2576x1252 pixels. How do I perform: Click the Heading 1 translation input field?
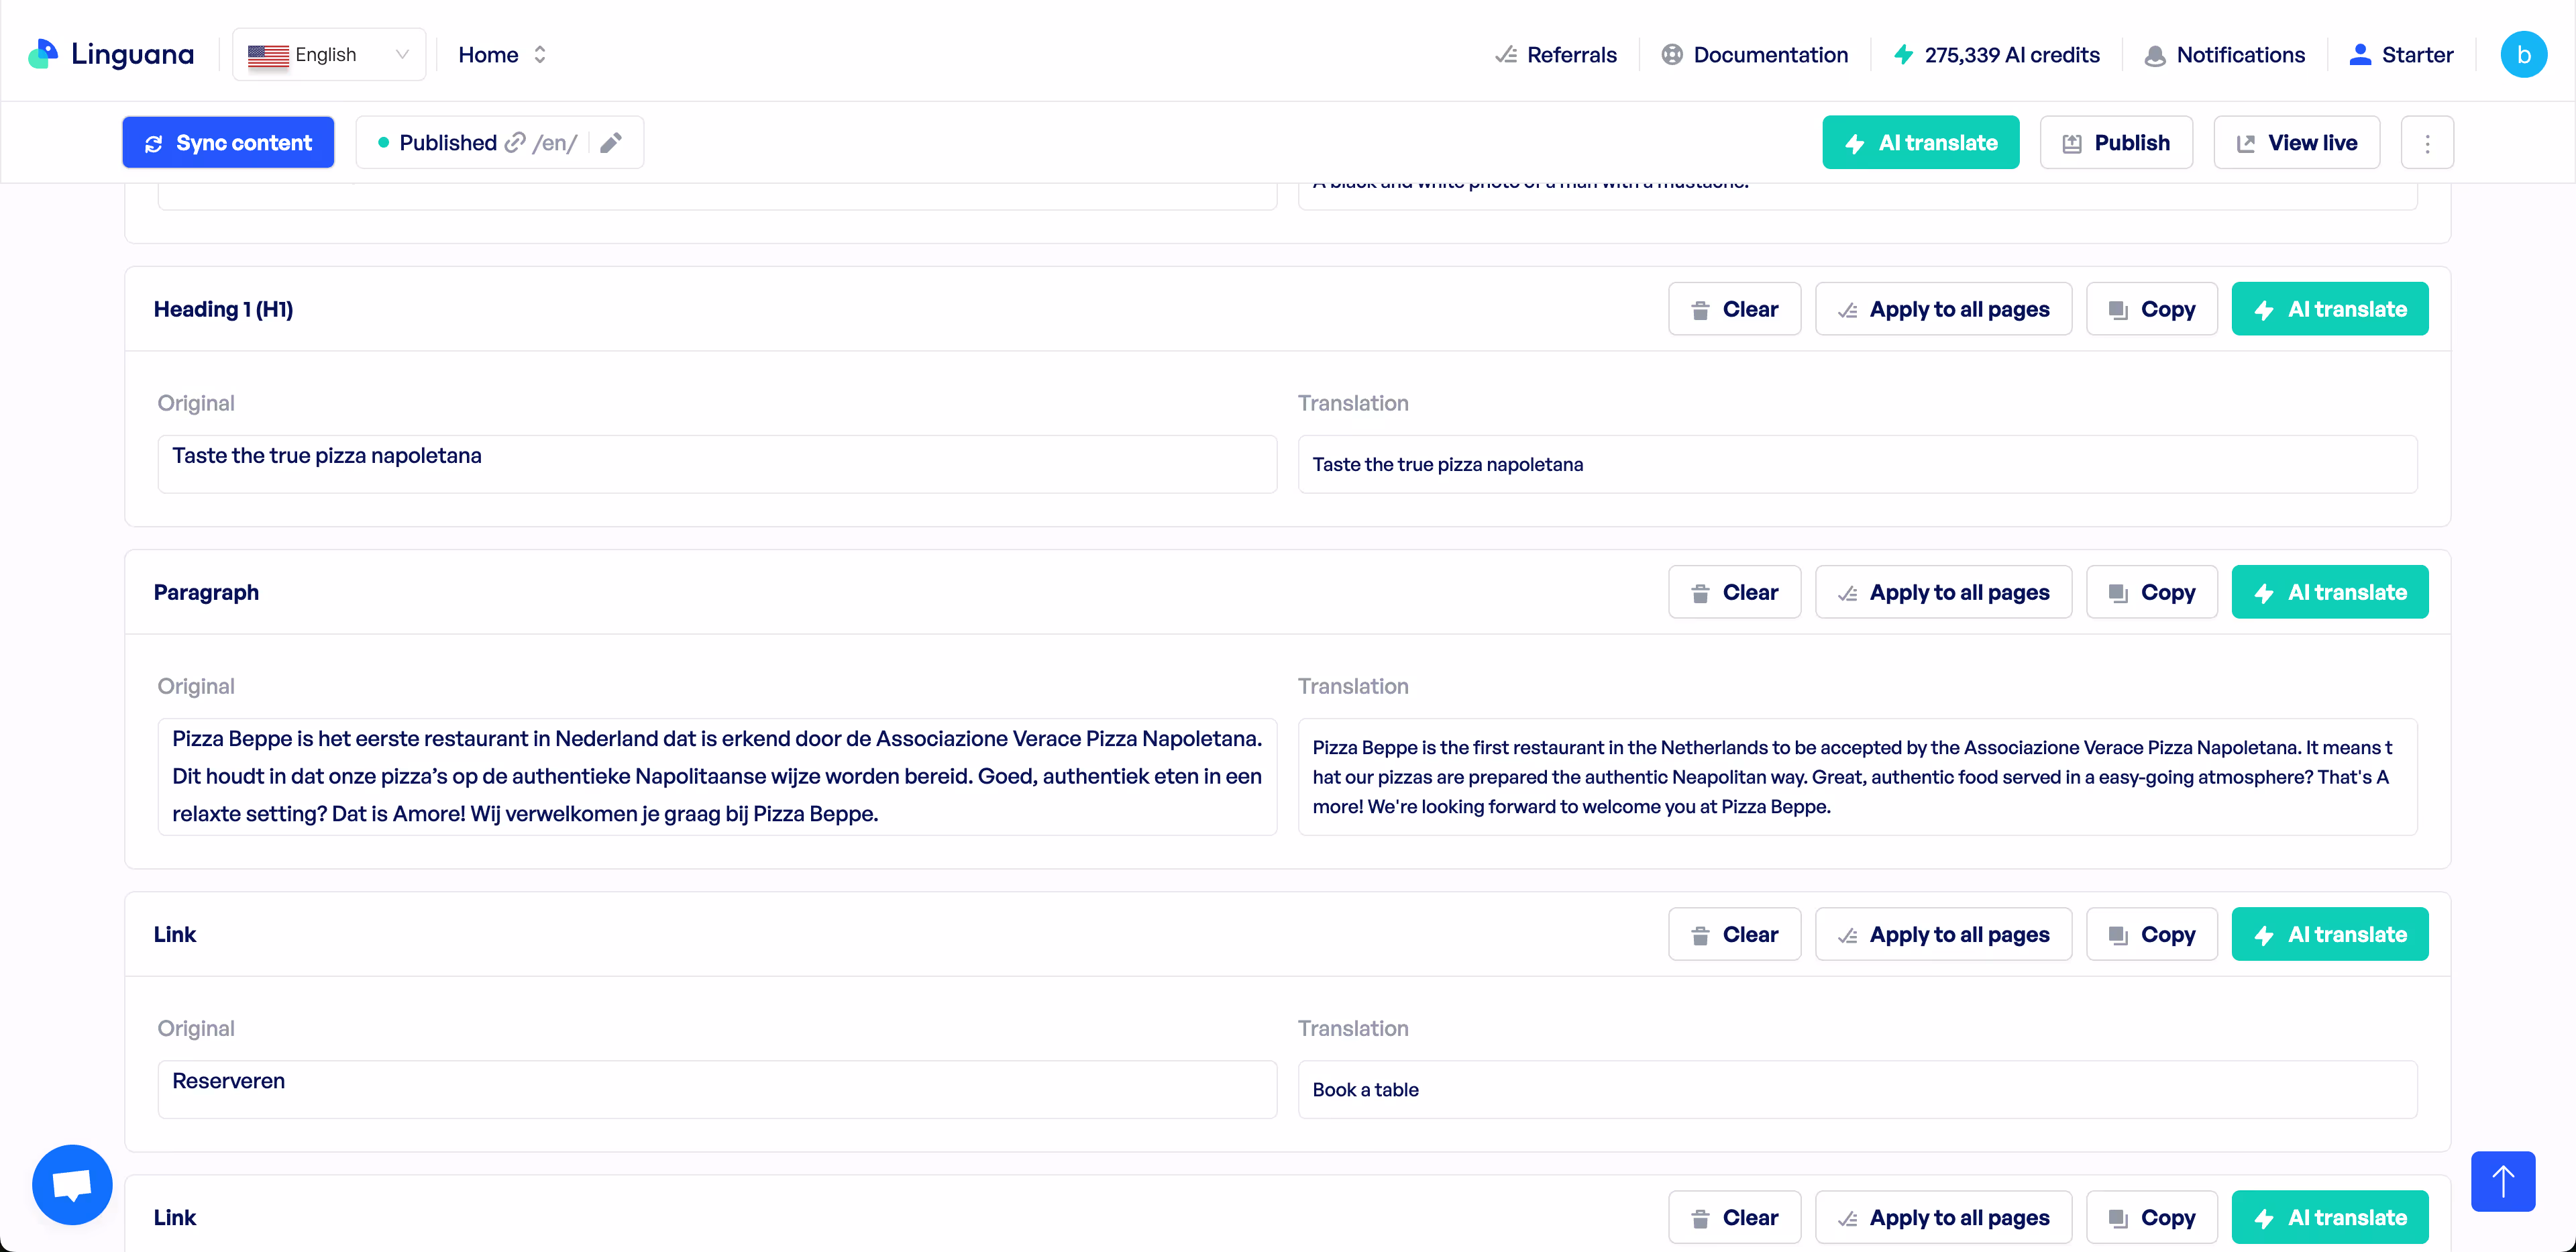click(1857, 464)
